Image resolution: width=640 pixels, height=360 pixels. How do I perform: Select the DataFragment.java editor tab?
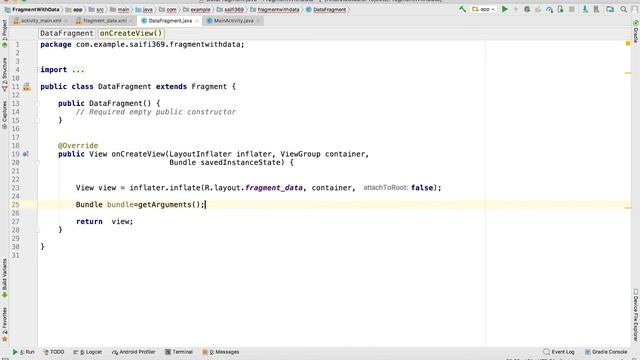pyautogui.click(x=170, y=20)
